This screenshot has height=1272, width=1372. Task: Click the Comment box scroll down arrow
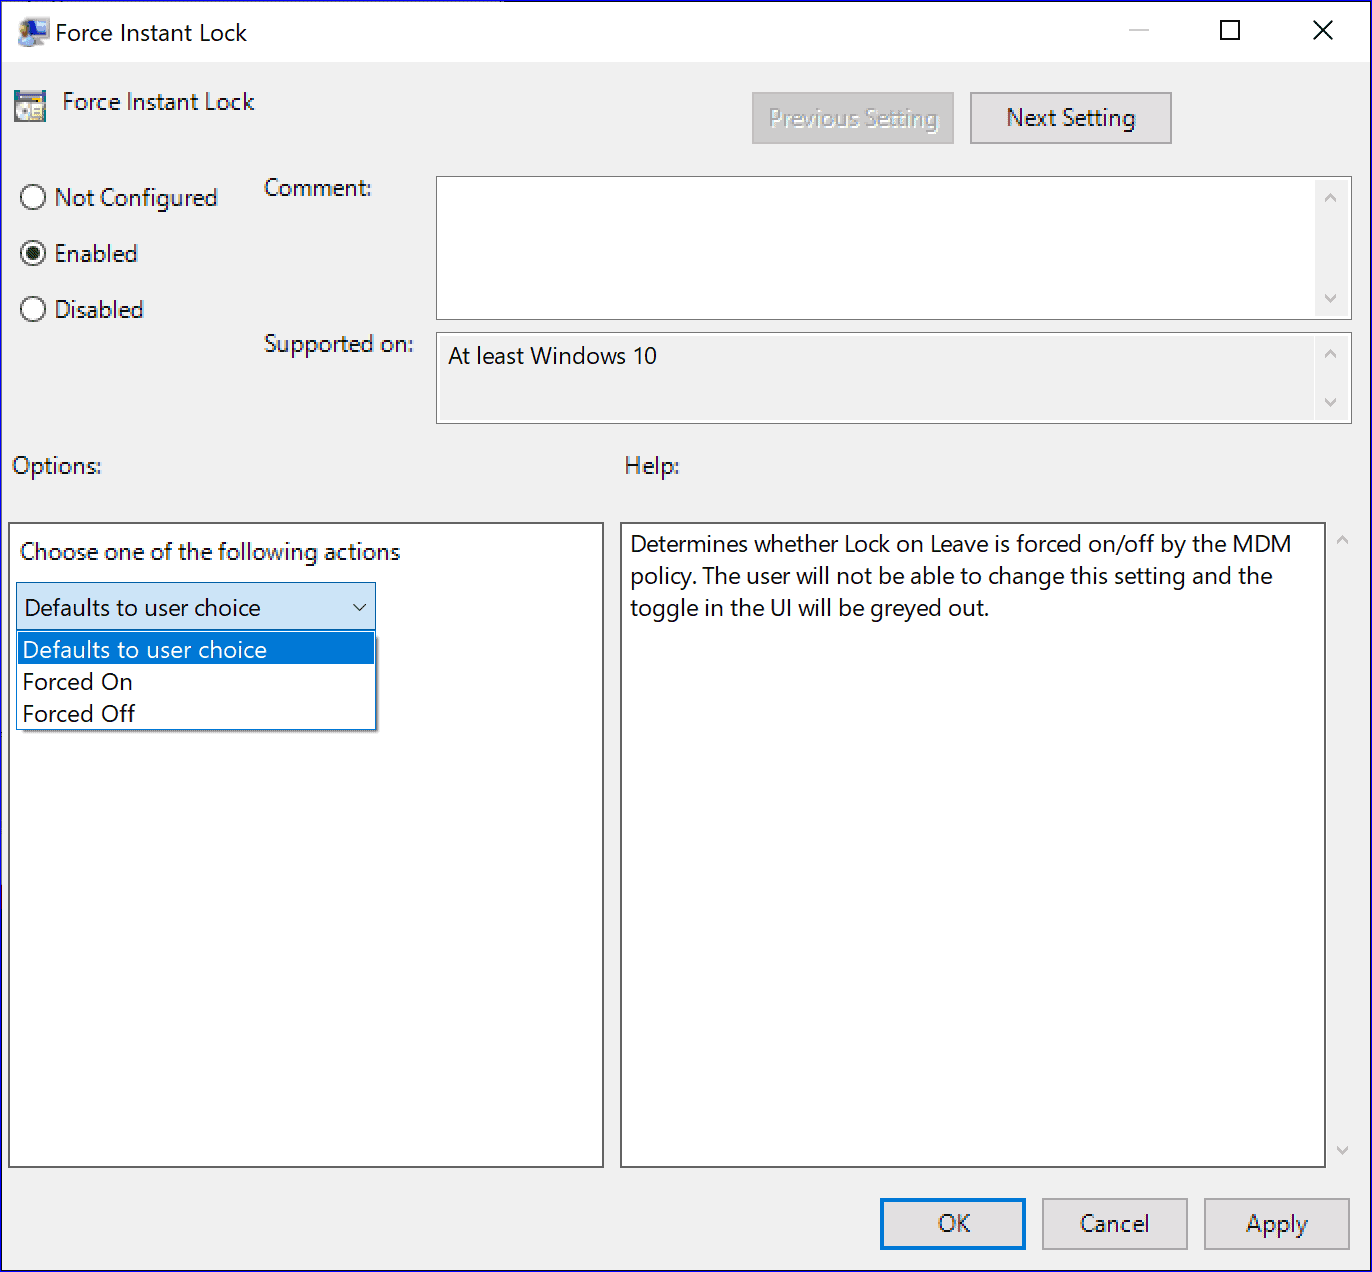1330,298
